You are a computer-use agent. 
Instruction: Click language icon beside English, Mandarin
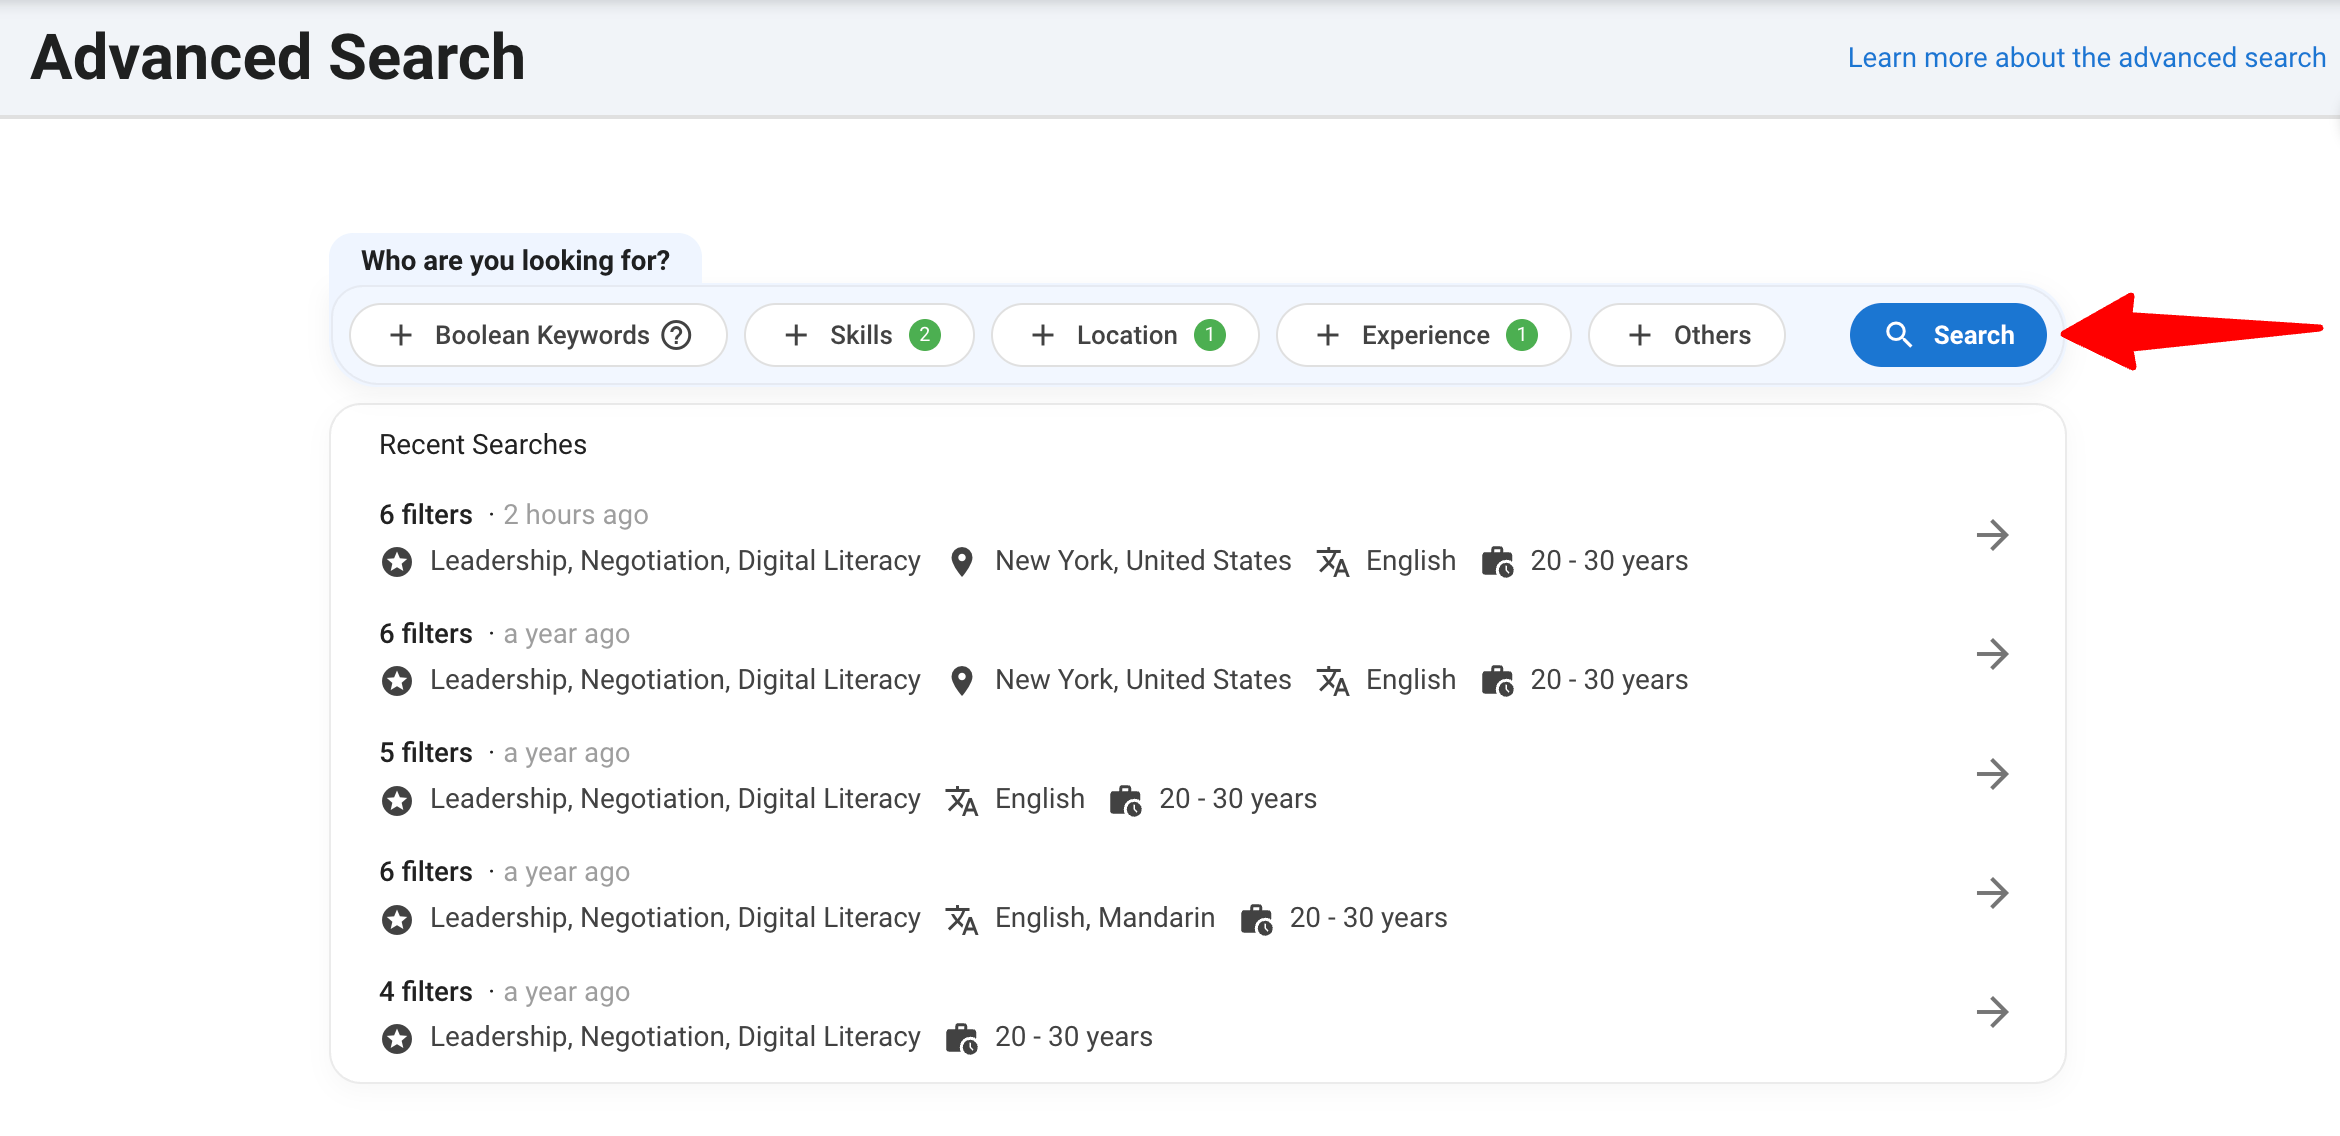click(962, 919)
